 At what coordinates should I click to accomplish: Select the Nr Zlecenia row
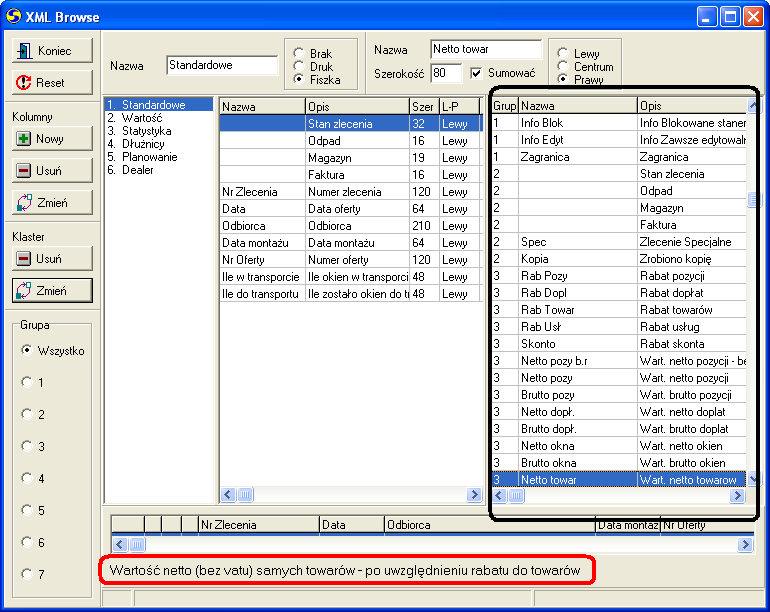pos(351,192)
